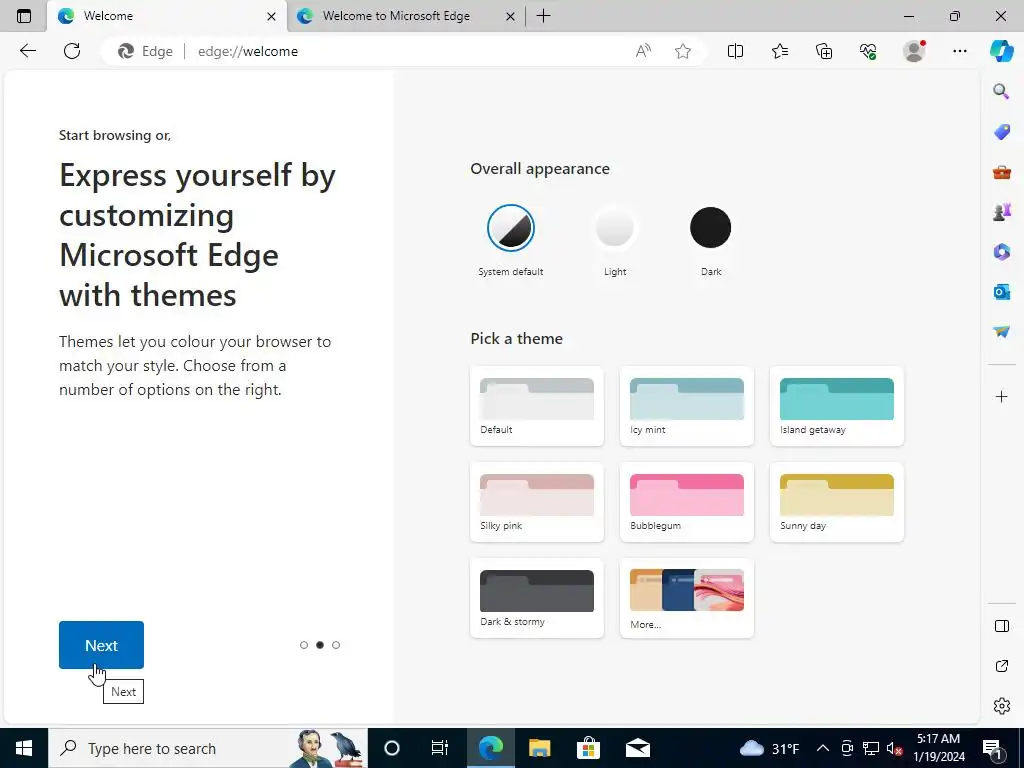Open the Favorites list
Viewport: 1024px width, 768px height.
(x=780, y=51)
